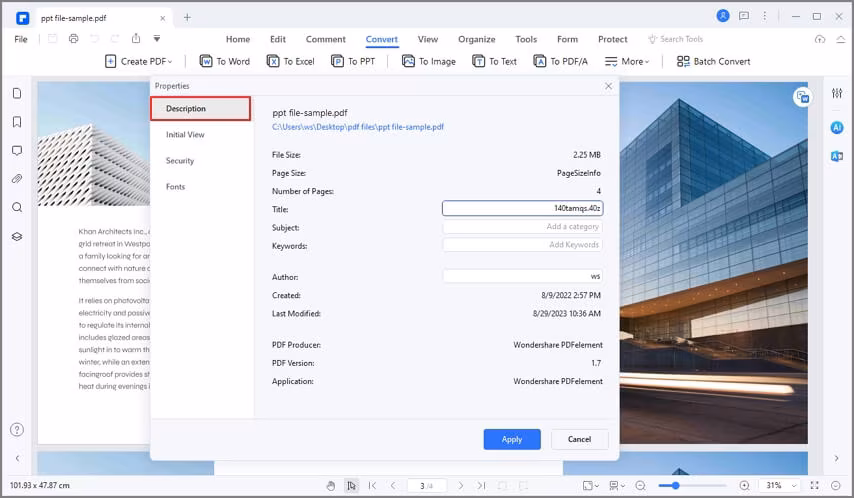Screen dimensions: 854x498
Task: Switch to the Home tab
Action: pos(238,39)
